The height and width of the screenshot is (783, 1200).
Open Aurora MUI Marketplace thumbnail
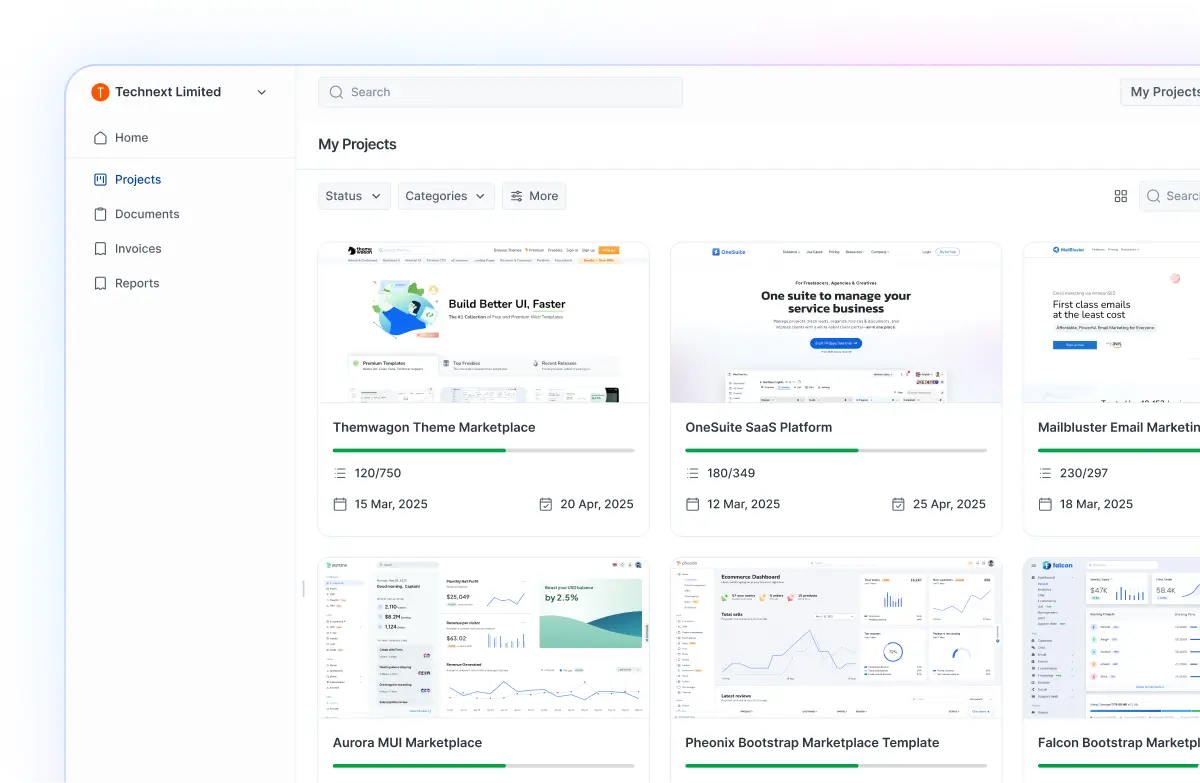tap(484, 638)
